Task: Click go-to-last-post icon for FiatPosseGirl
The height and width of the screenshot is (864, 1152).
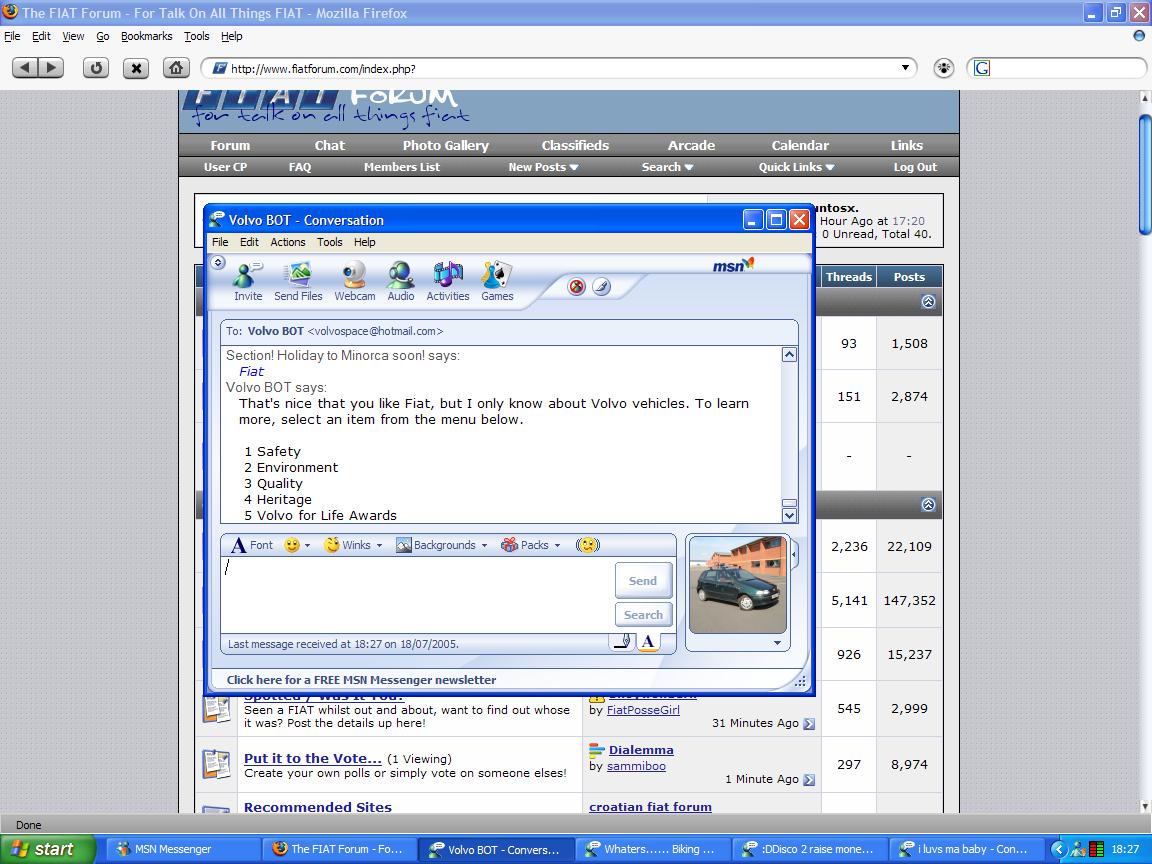Action: tap(809, 724)
